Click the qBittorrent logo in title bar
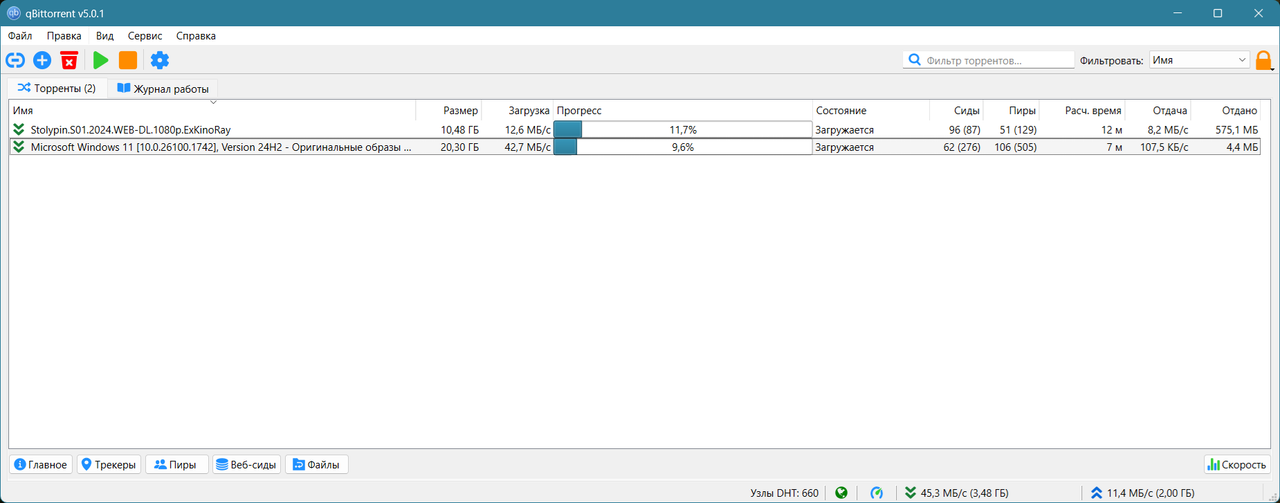 click(x=14, y=13)
